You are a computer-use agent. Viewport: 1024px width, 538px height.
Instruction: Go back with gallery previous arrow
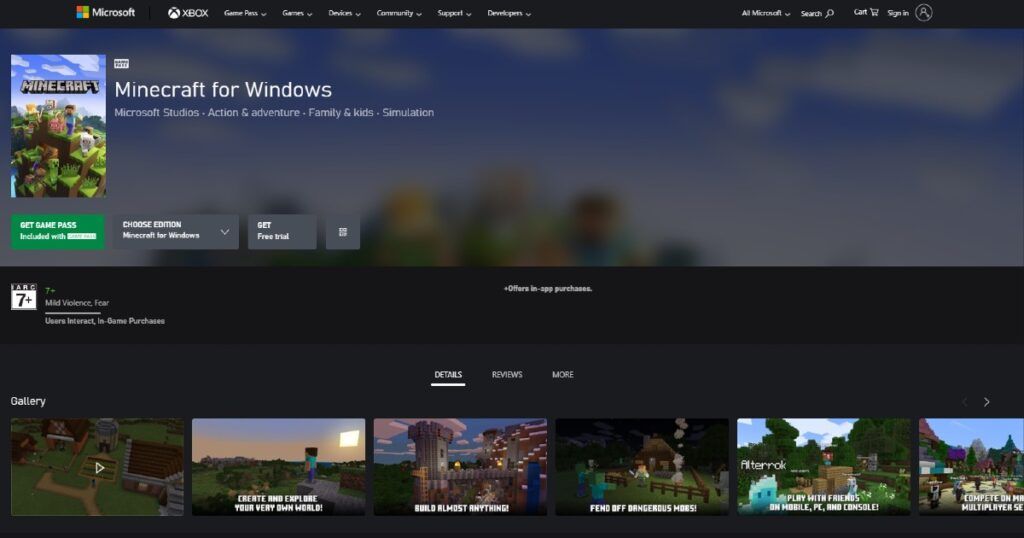(x=965, y=402)
